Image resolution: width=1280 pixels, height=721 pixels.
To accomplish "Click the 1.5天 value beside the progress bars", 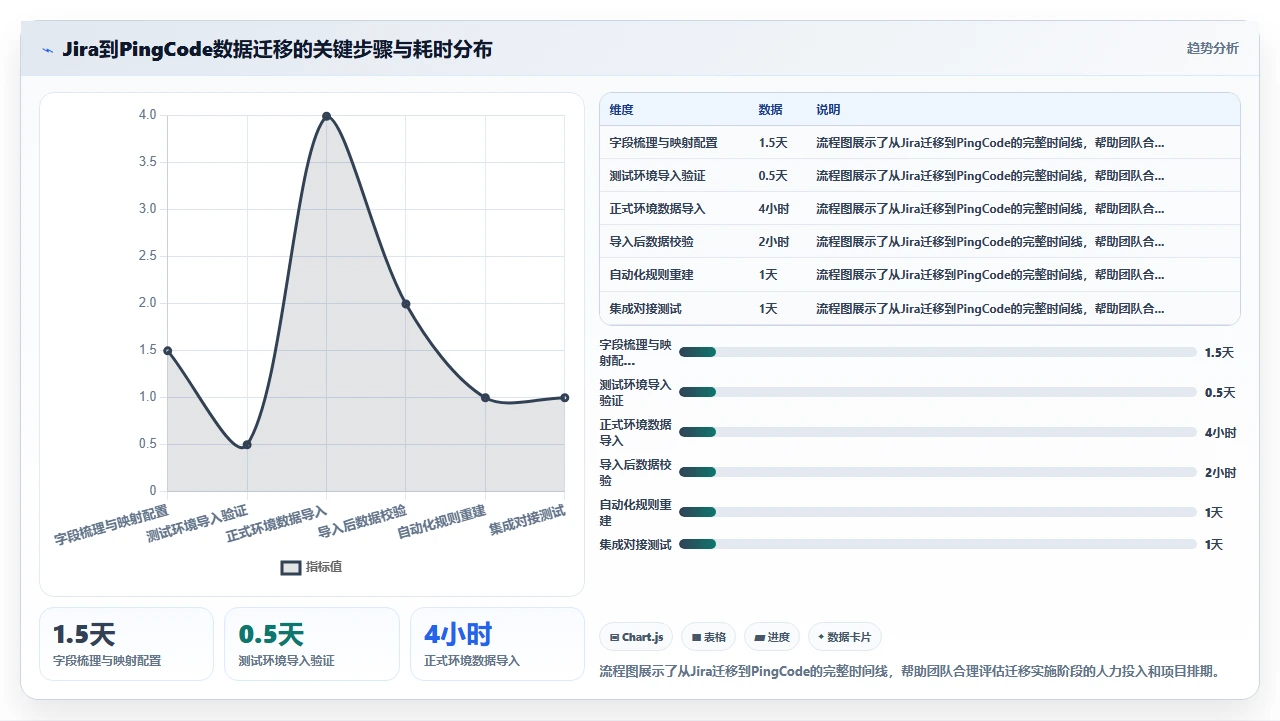I will pyautogui.click(x=1219, y=352).
